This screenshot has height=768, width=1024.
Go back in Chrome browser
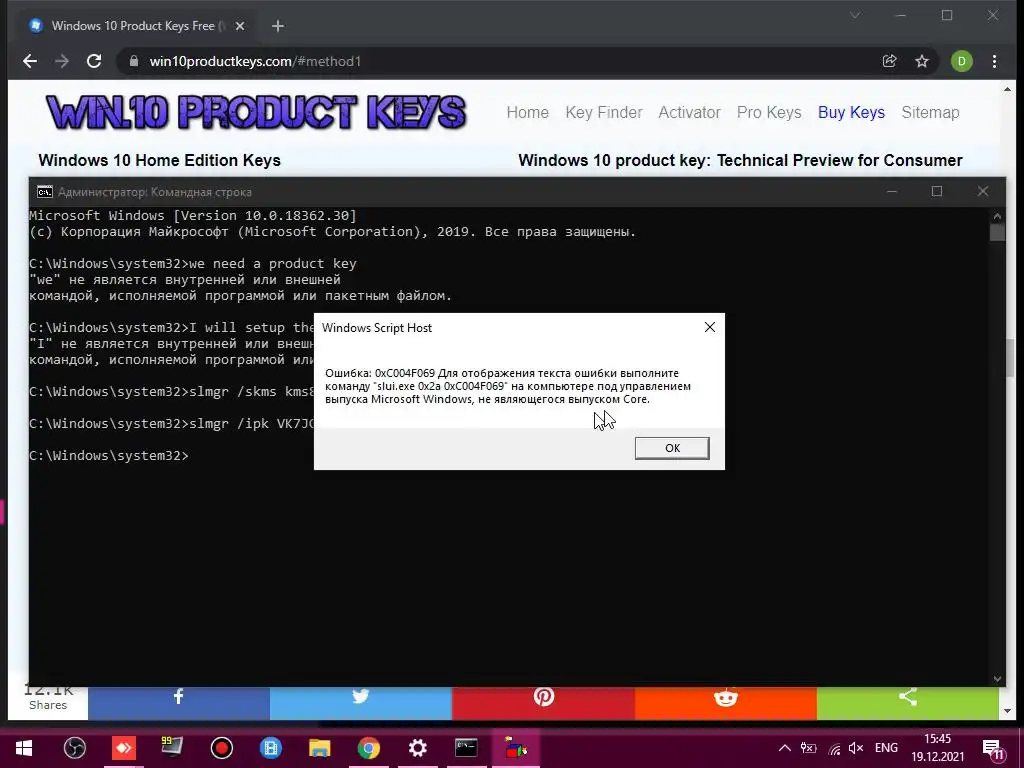(x=30, y=61)
